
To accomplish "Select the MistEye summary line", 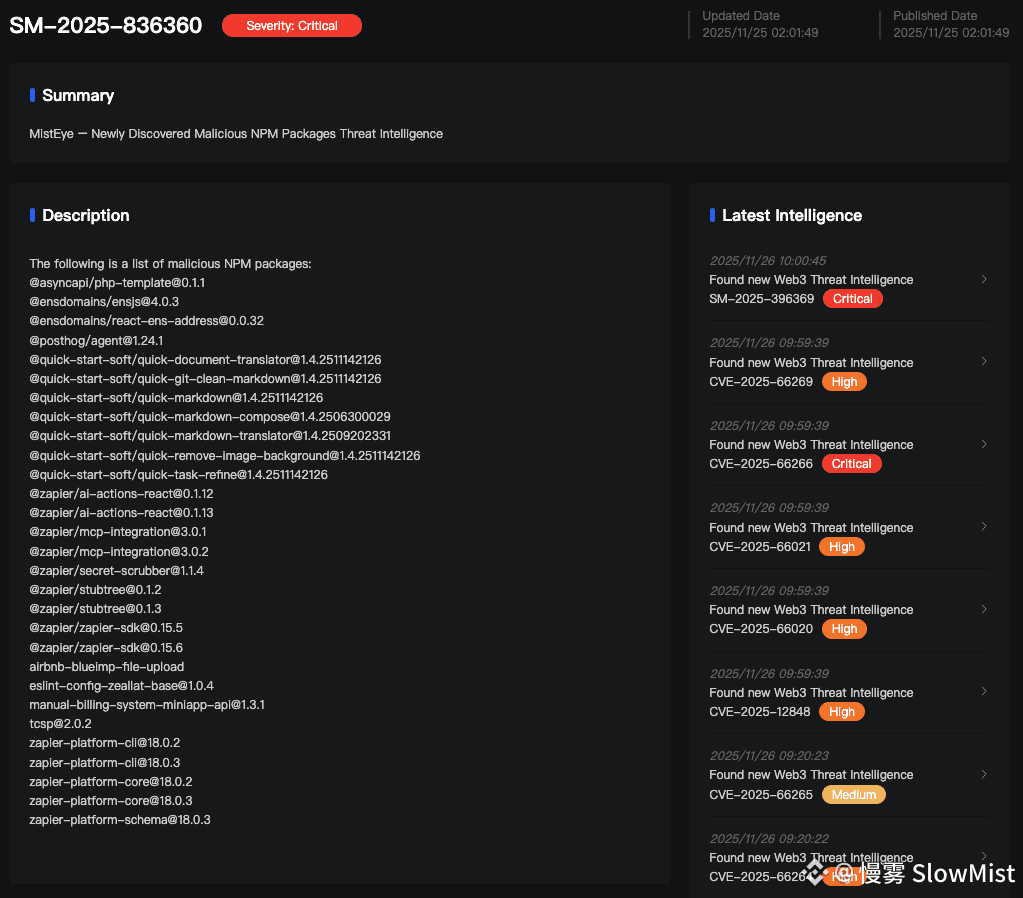I will (x=236, y=134).
